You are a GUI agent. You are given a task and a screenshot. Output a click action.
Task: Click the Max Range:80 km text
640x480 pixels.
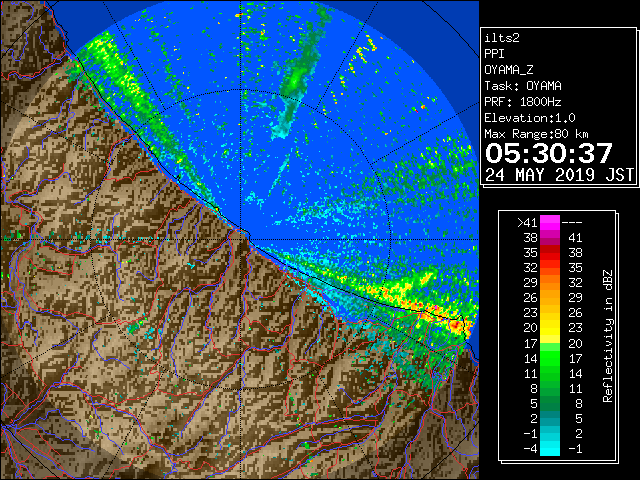[x=536, y=134]
